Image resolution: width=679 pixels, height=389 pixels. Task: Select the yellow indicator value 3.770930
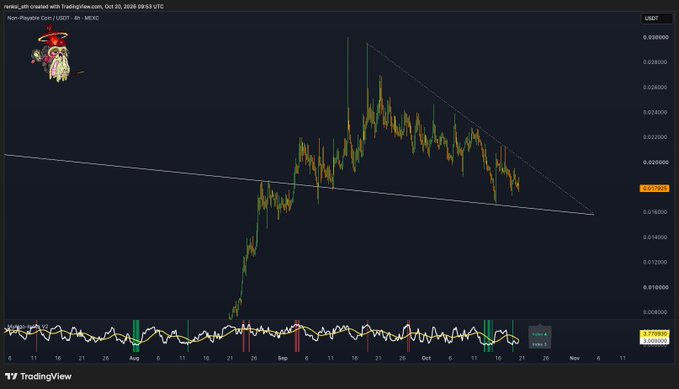click(654, 334)
